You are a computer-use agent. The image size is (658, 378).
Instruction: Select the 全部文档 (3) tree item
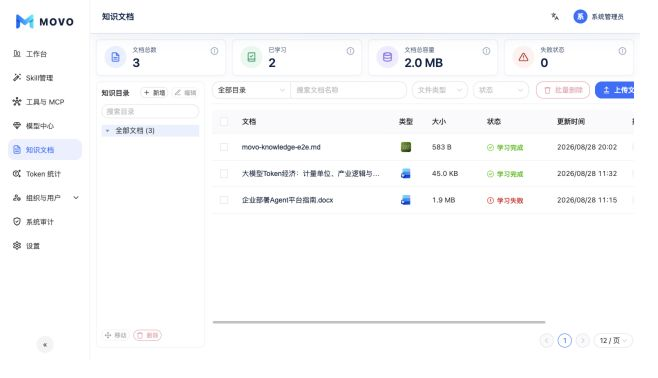[x=150, y=130]
